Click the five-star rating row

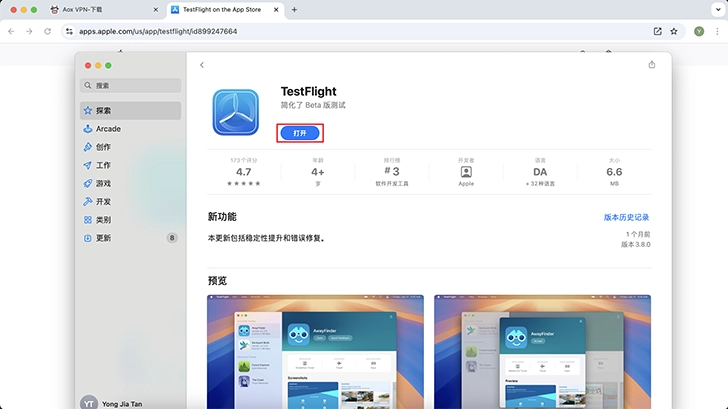point(244,183)
